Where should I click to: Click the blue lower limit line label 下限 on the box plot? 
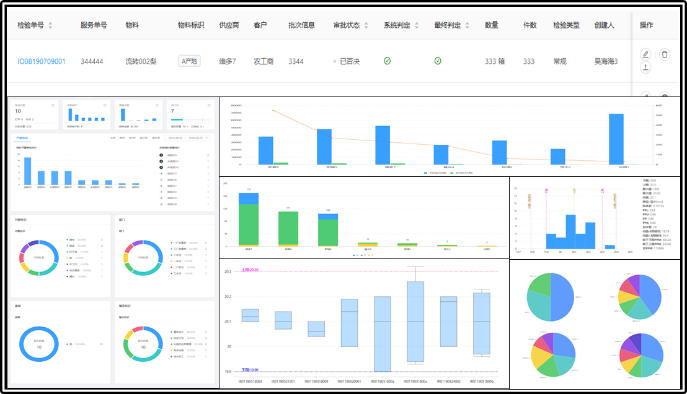tap(250, 370)
